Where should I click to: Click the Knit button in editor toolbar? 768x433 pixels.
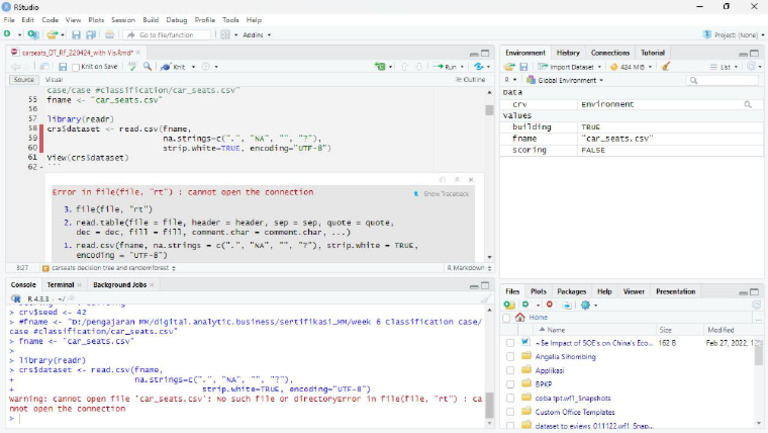(x=177, y=67)
